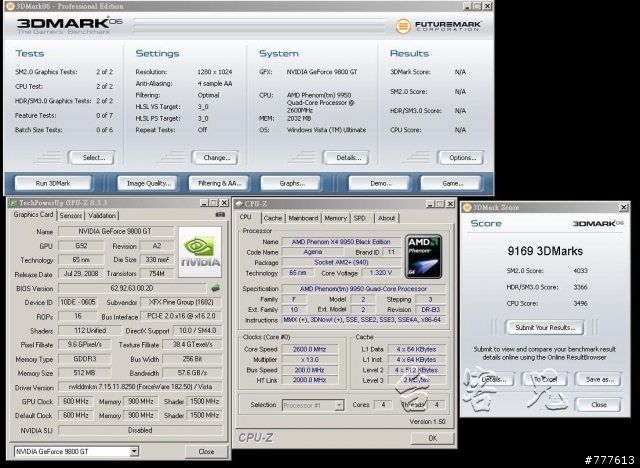
Task: Click Change under Settings
Action: [x=216, y=158]
